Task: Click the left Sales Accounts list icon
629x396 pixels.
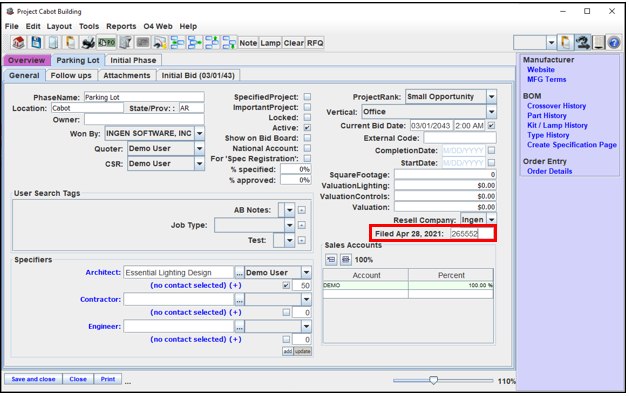Action: coord(331,260)
